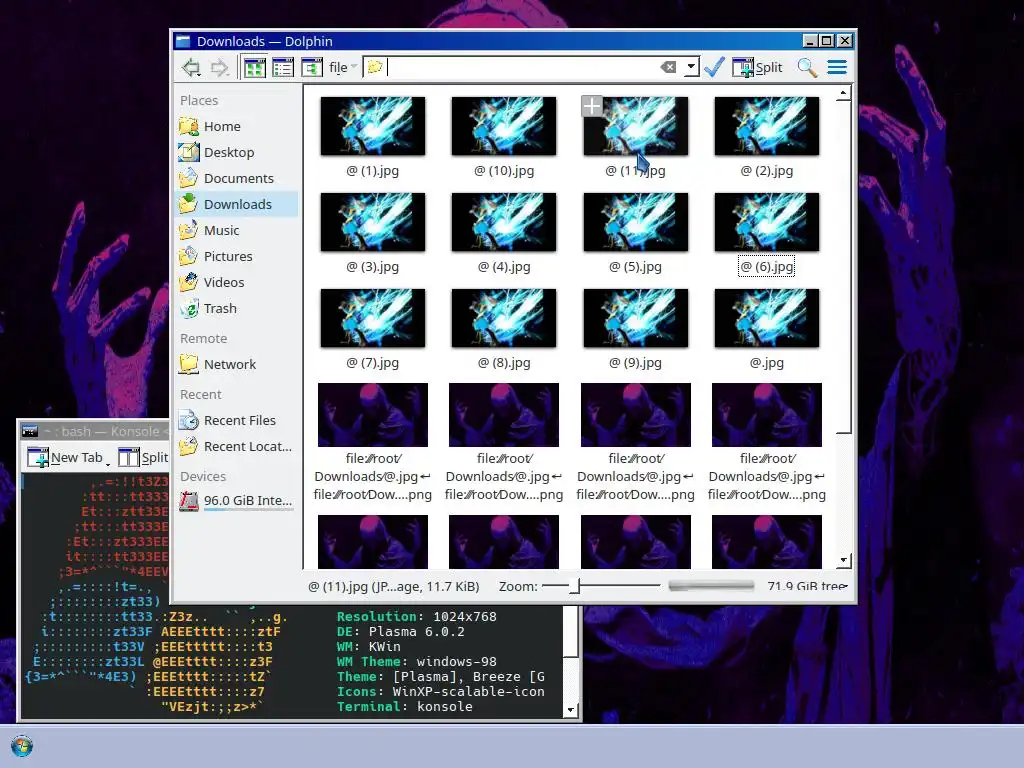
Task: Switch to Icons view mode
Action: tap(255, 67)
